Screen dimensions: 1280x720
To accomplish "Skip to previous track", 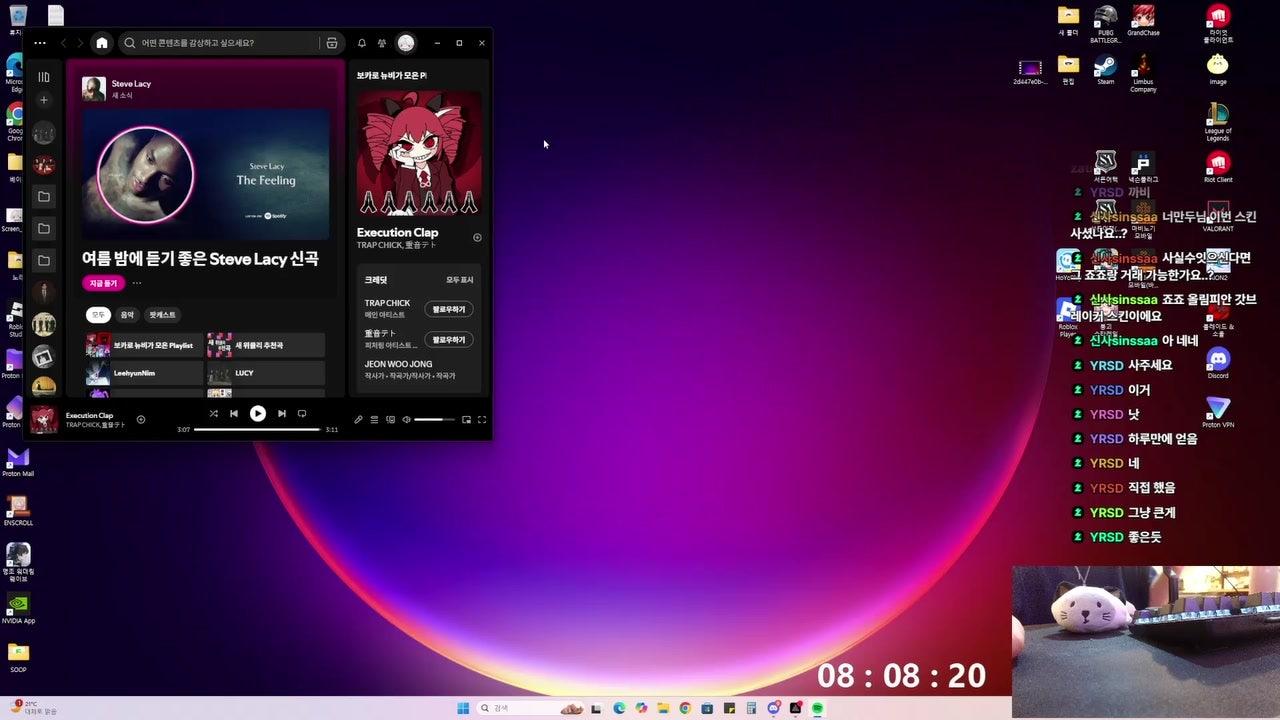I will tap(234, 413).
